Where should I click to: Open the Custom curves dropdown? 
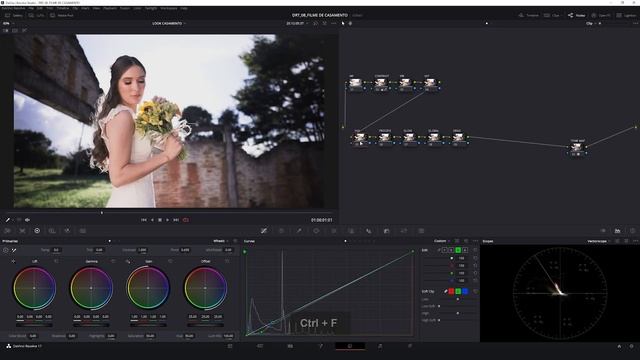[442, 241]
